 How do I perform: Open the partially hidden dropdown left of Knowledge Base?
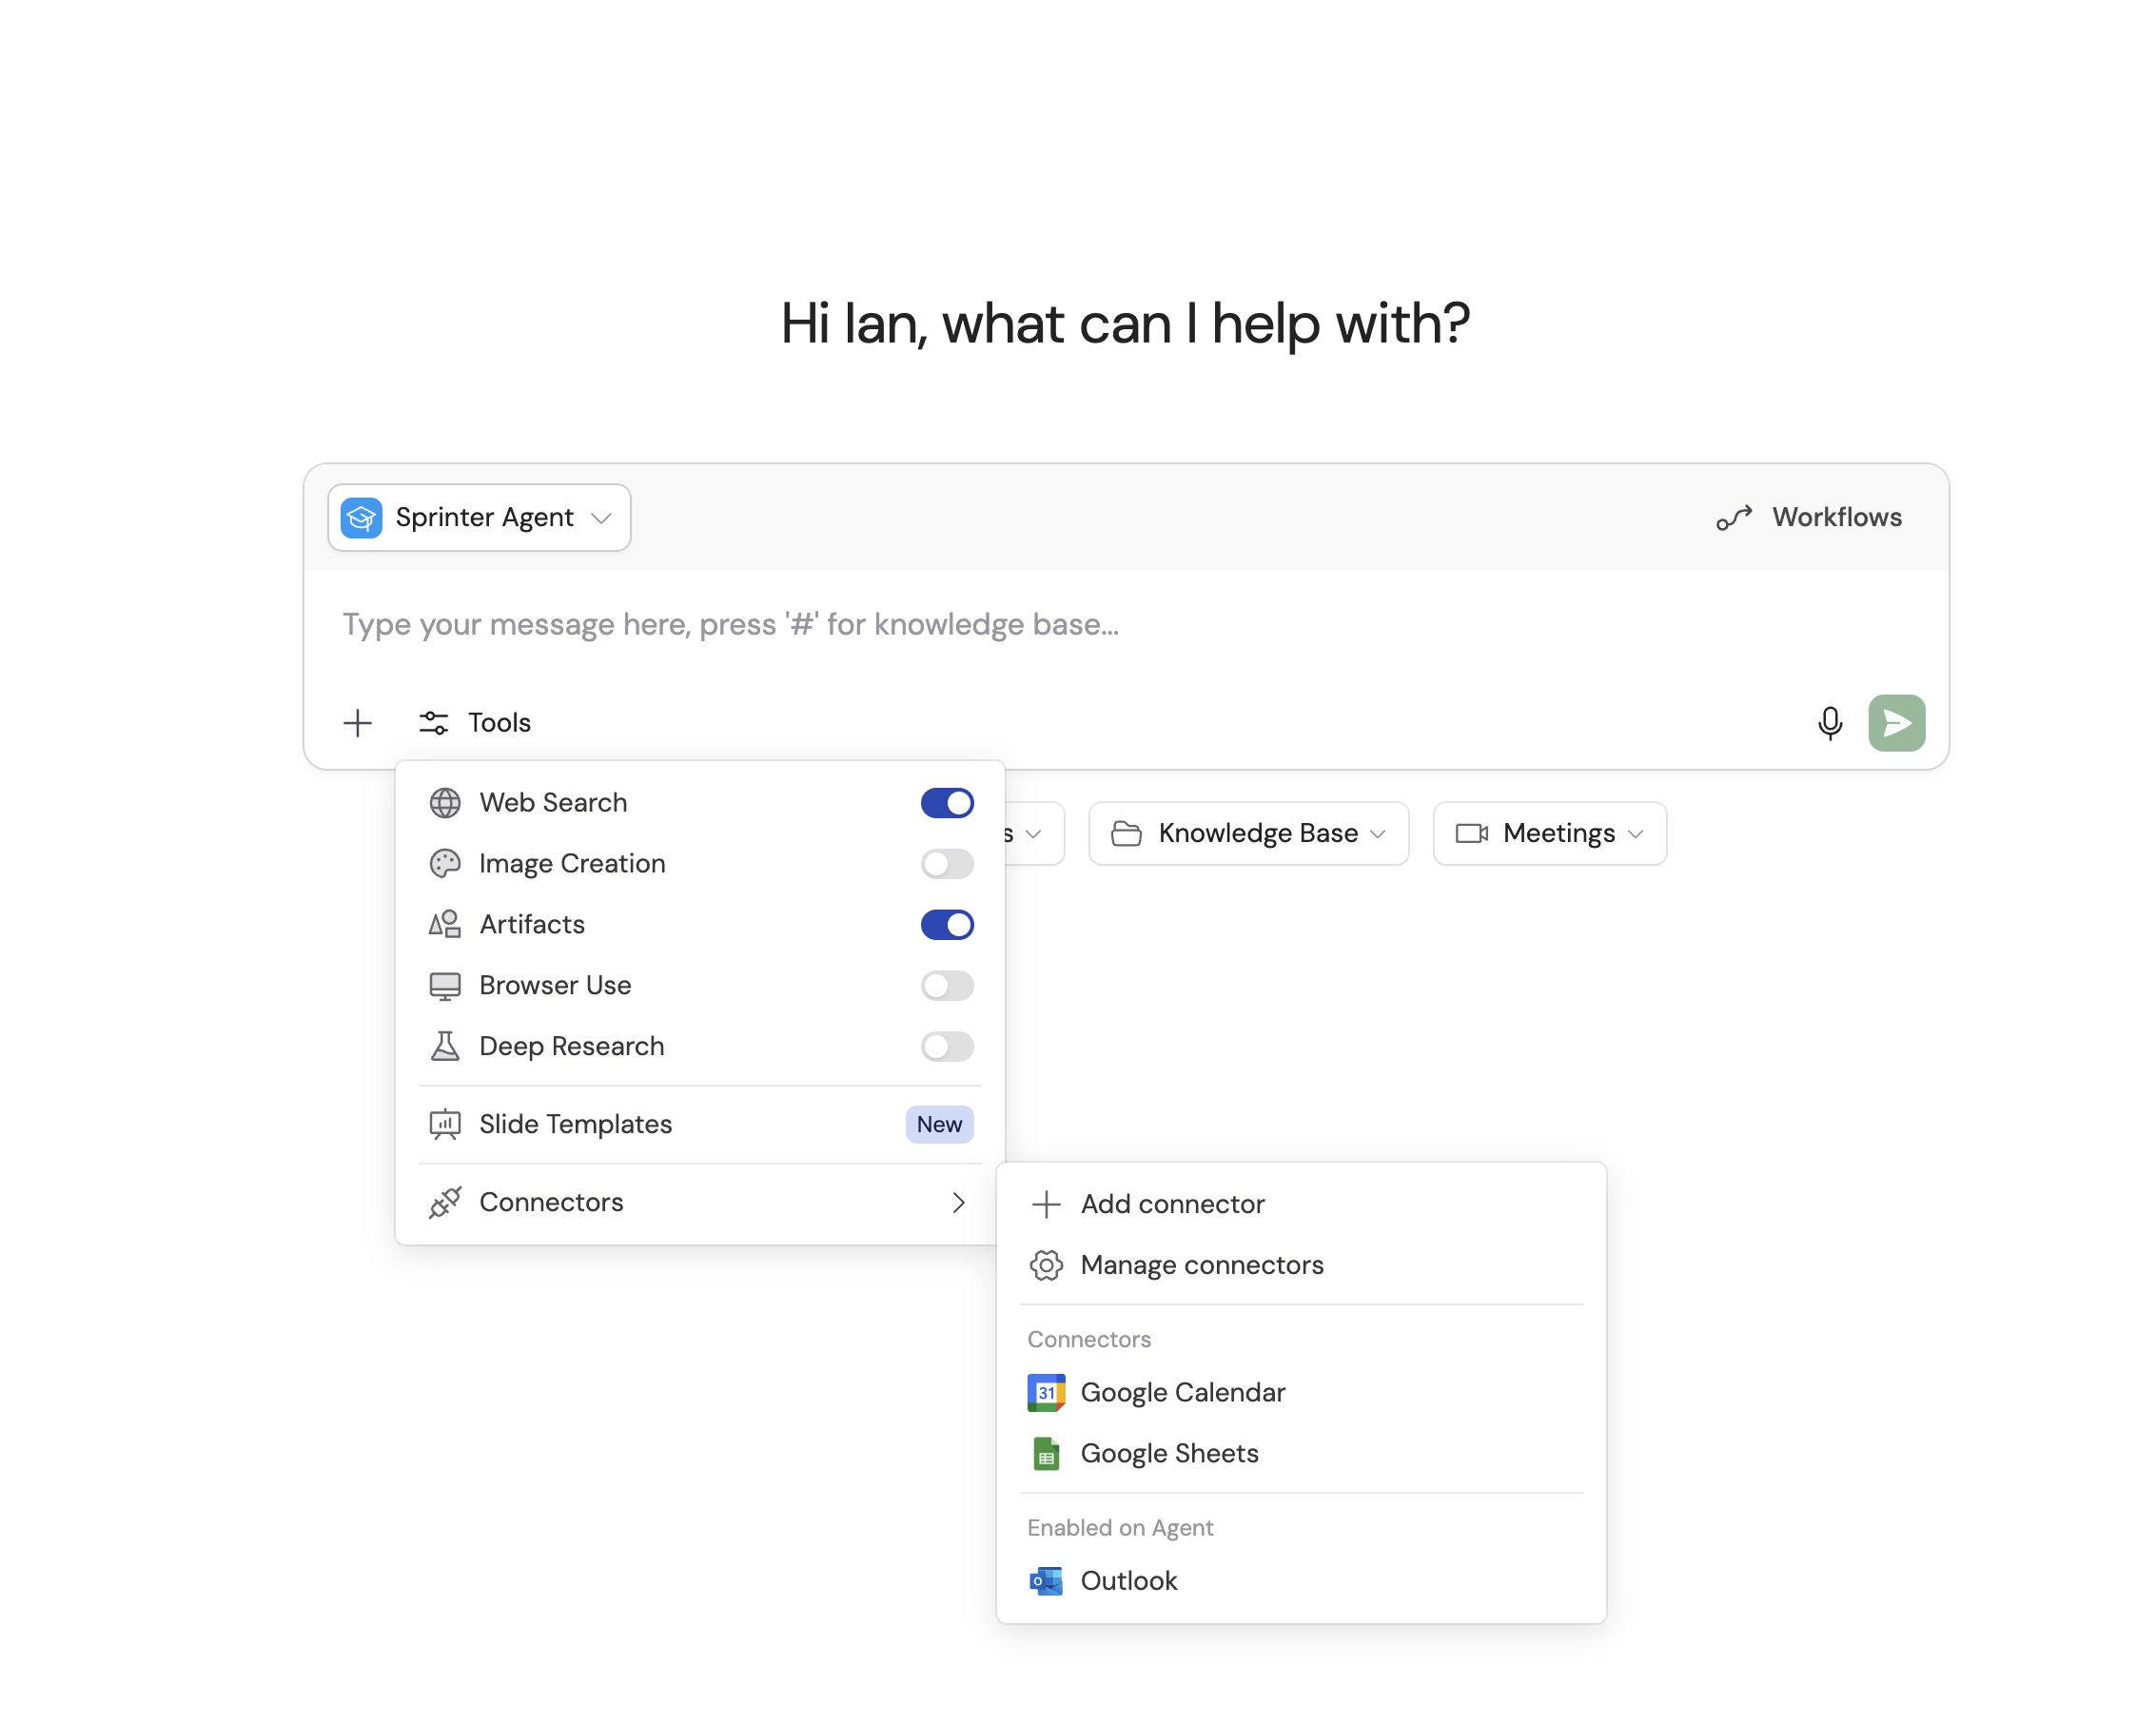[1033, 833]
